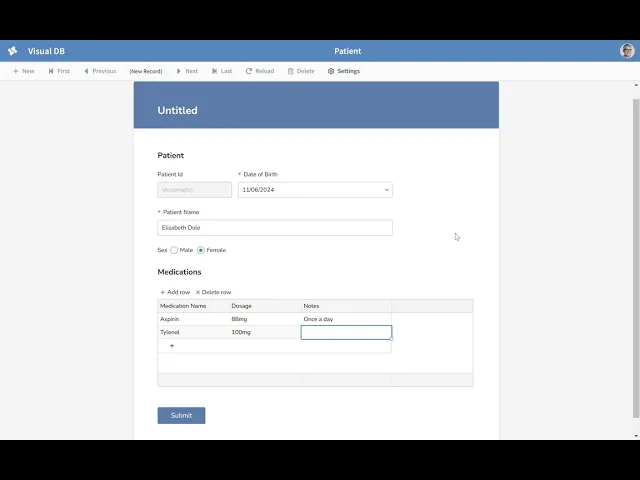Viewport: 640px width, 480px height.
Task: Go to the First record
Action: tap(59, 71)
